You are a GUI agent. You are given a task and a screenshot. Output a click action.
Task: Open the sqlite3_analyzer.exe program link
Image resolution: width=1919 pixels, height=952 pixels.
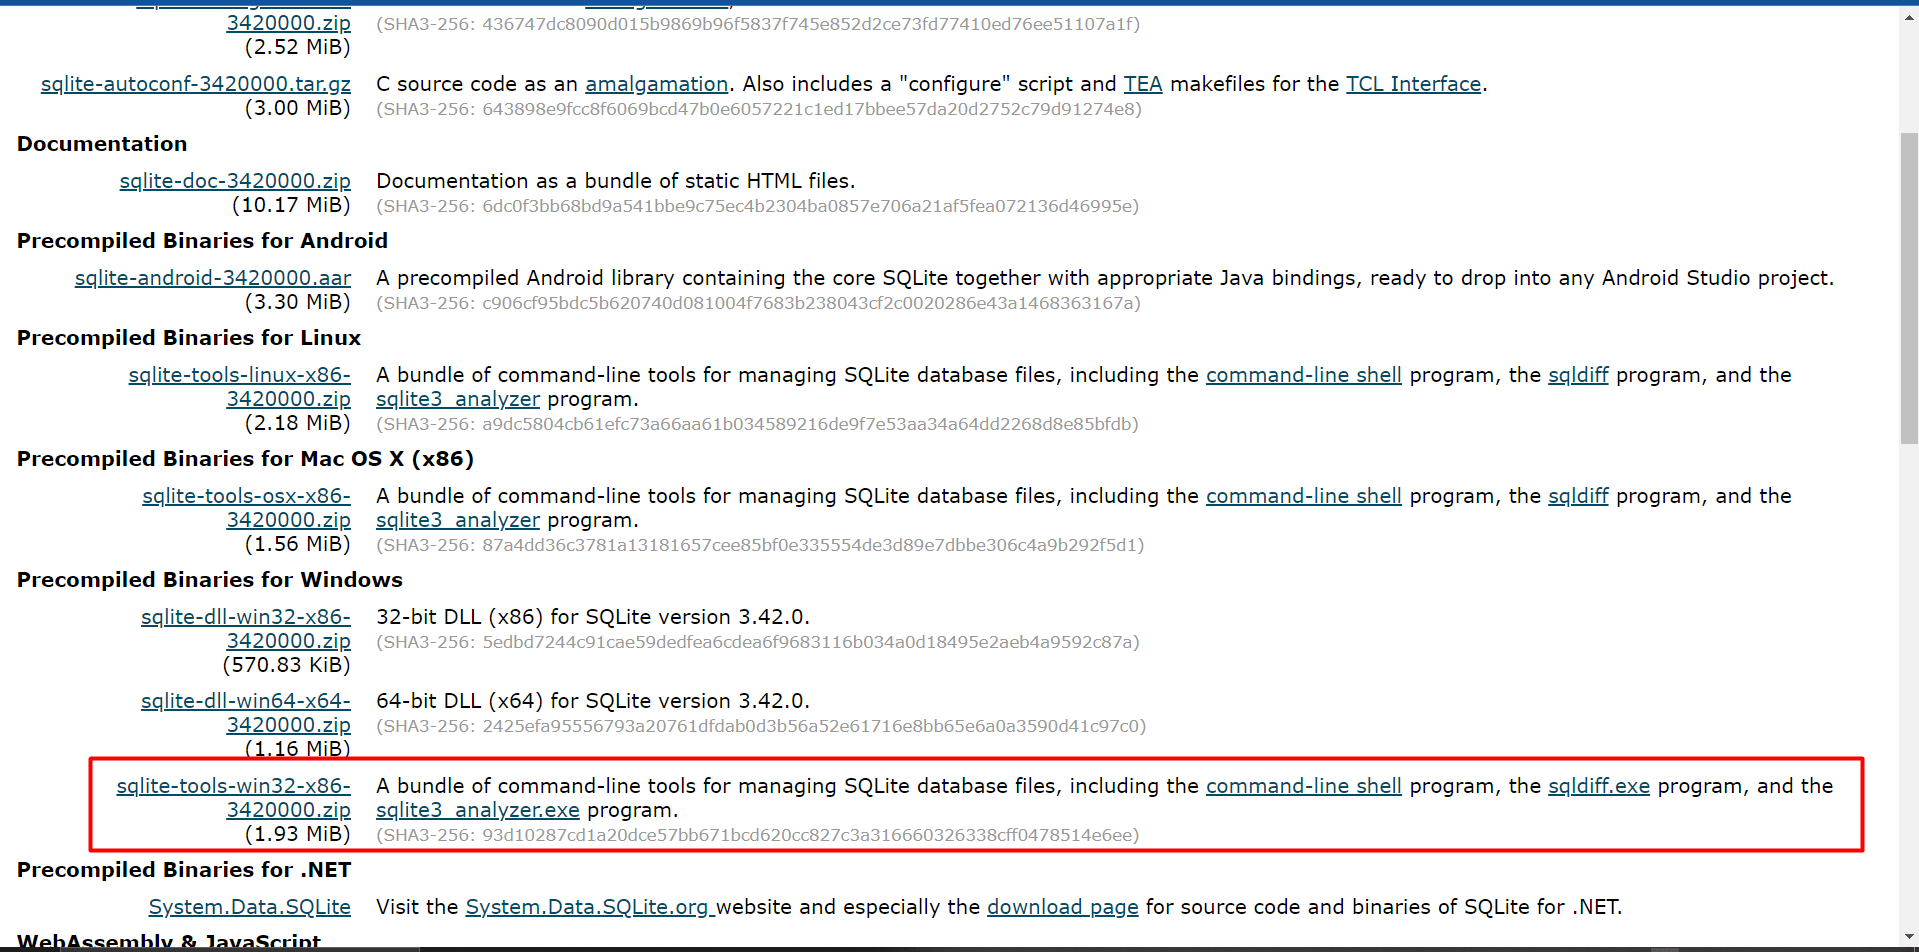tap(477, 810)
